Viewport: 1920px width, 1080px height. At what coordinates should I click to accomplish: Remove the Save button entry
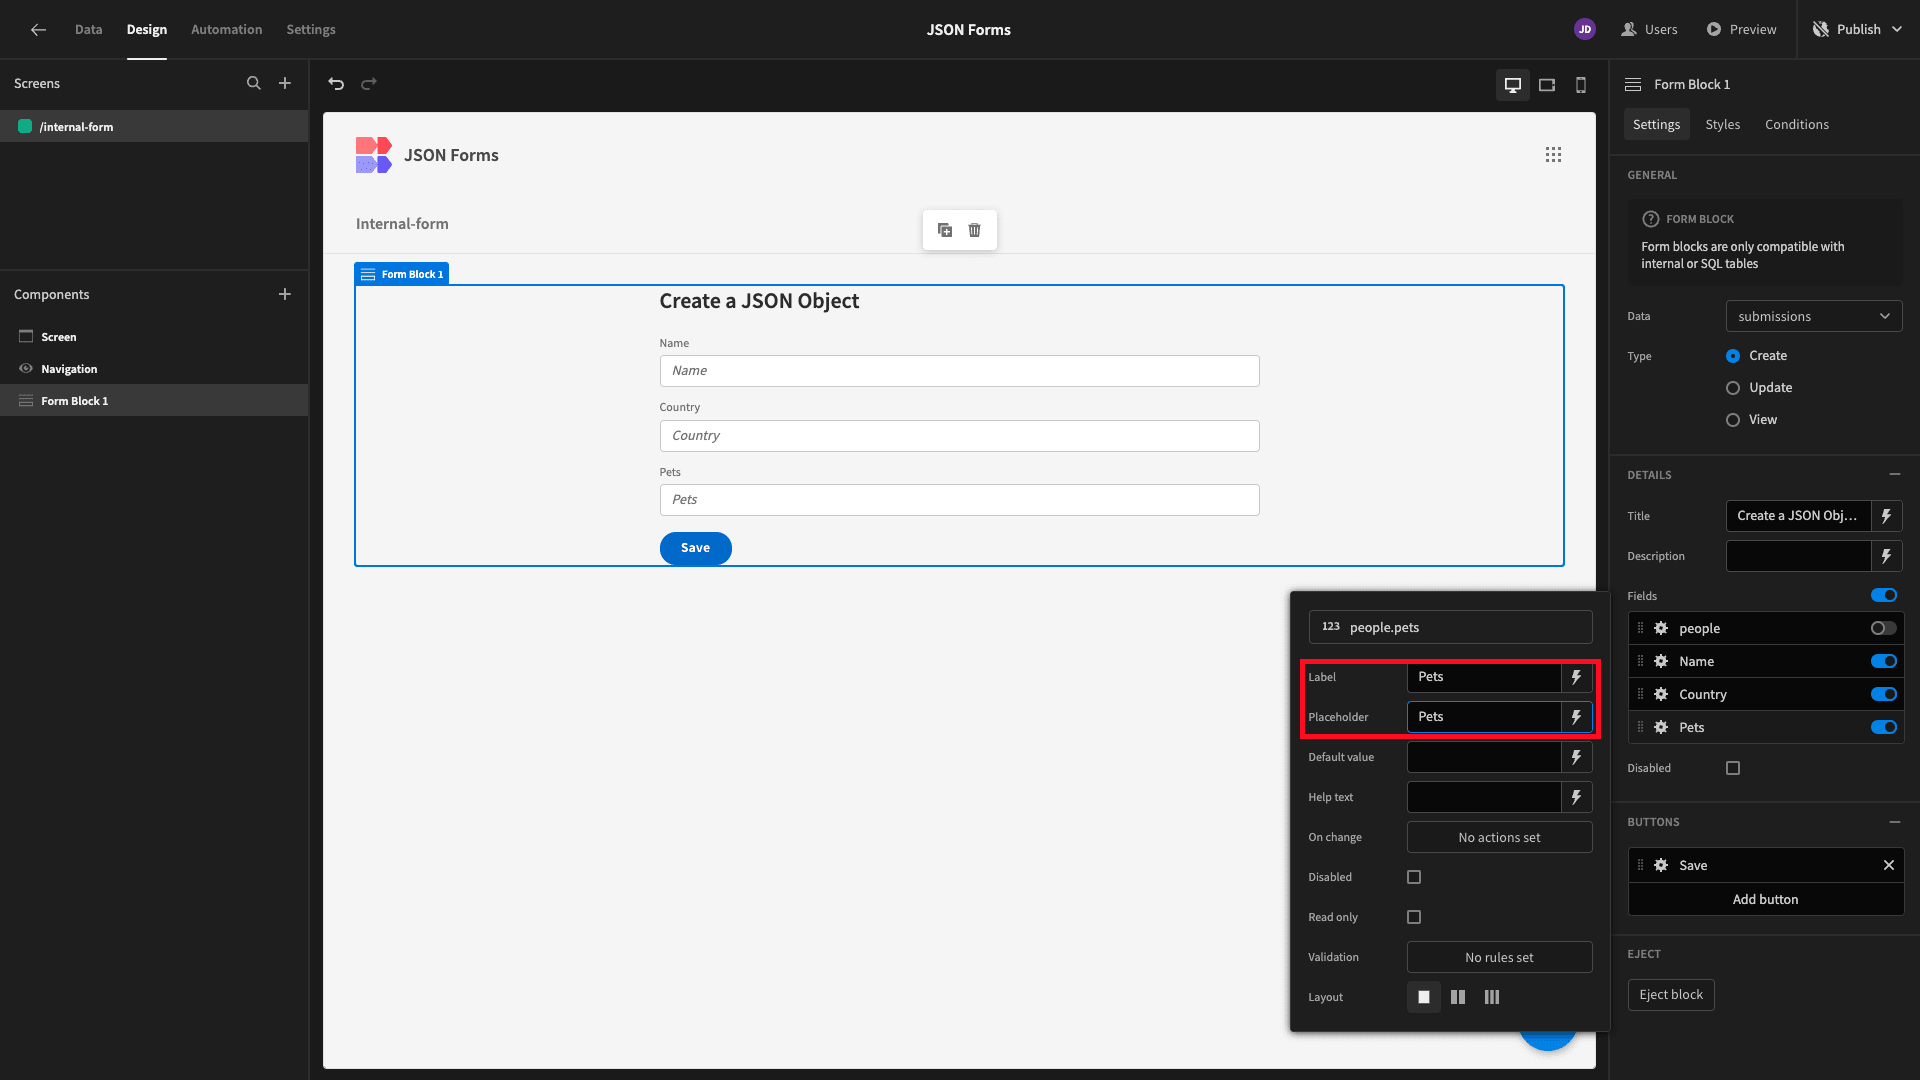pyautogui.click(x=1889, y=865)
